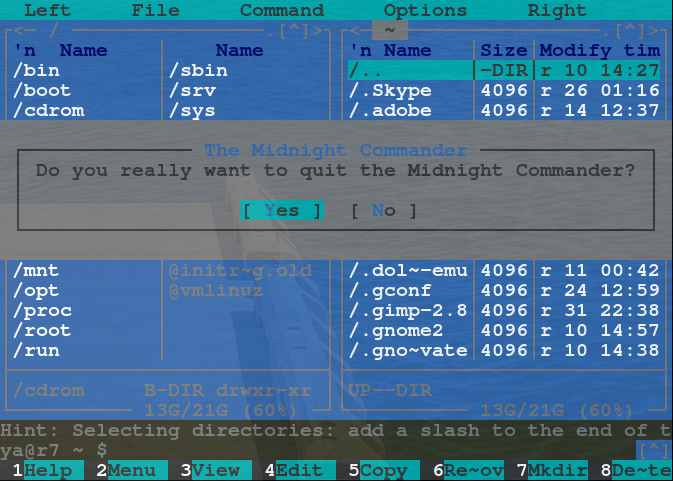Open the File menu

[x=155, y=10]
